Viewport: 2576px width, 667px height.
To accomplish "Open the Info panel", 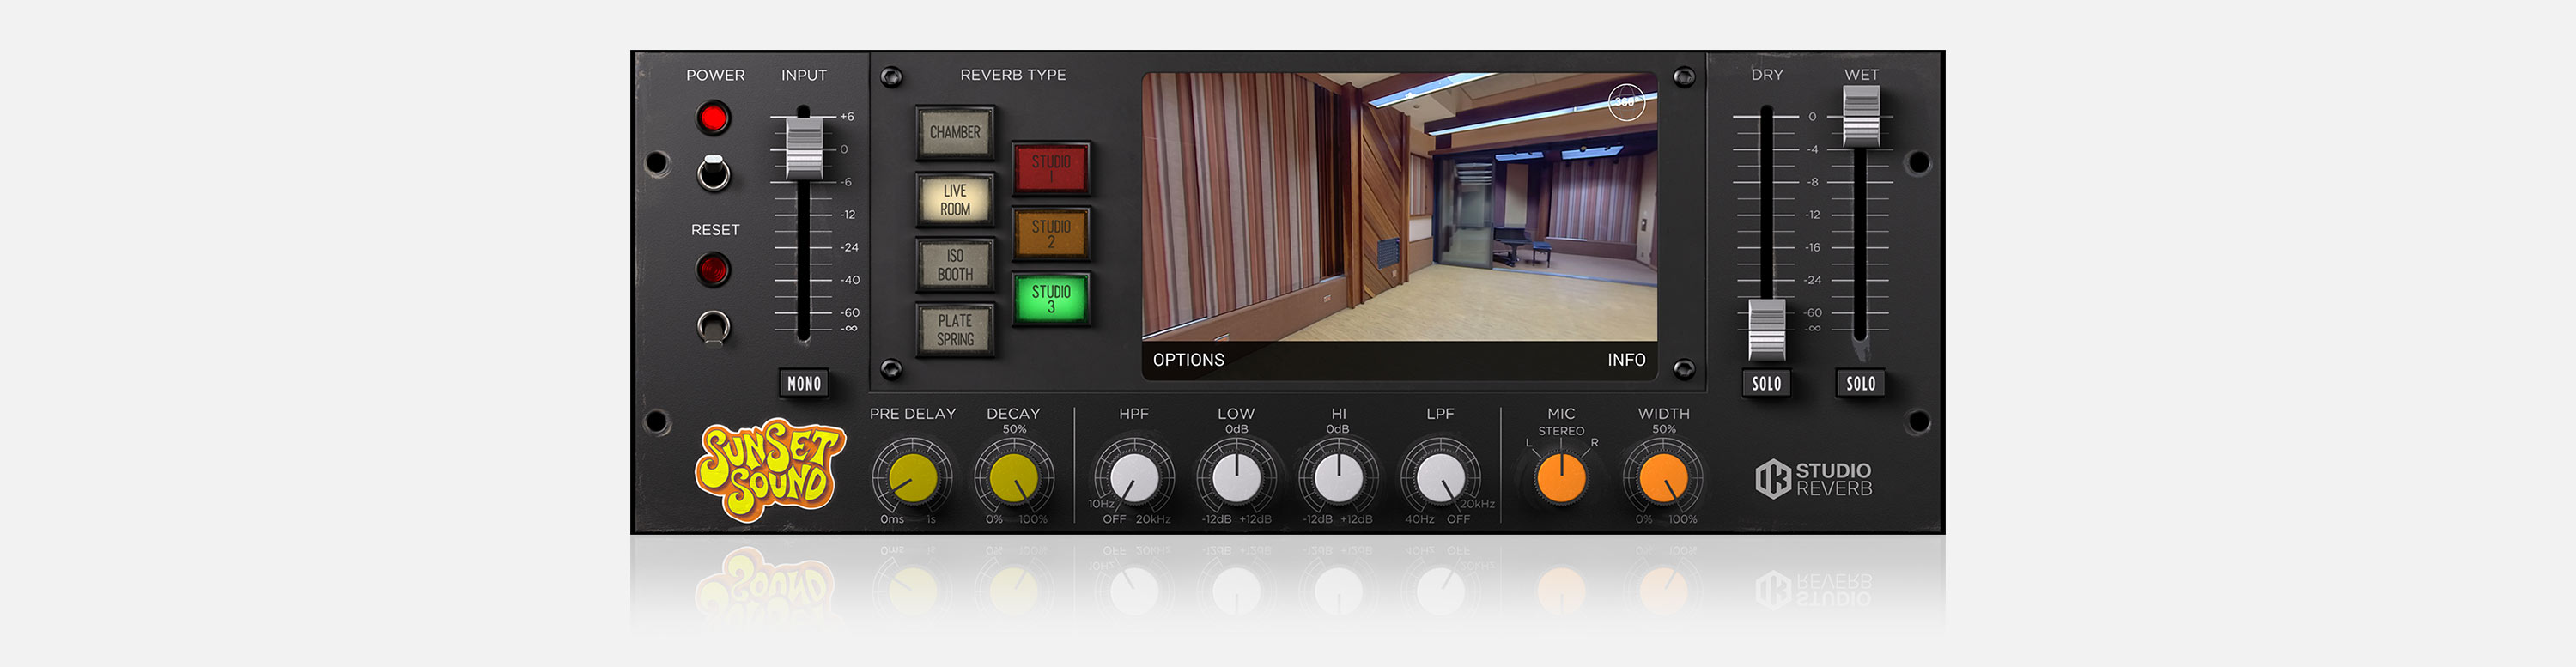I will [1625, 360].
